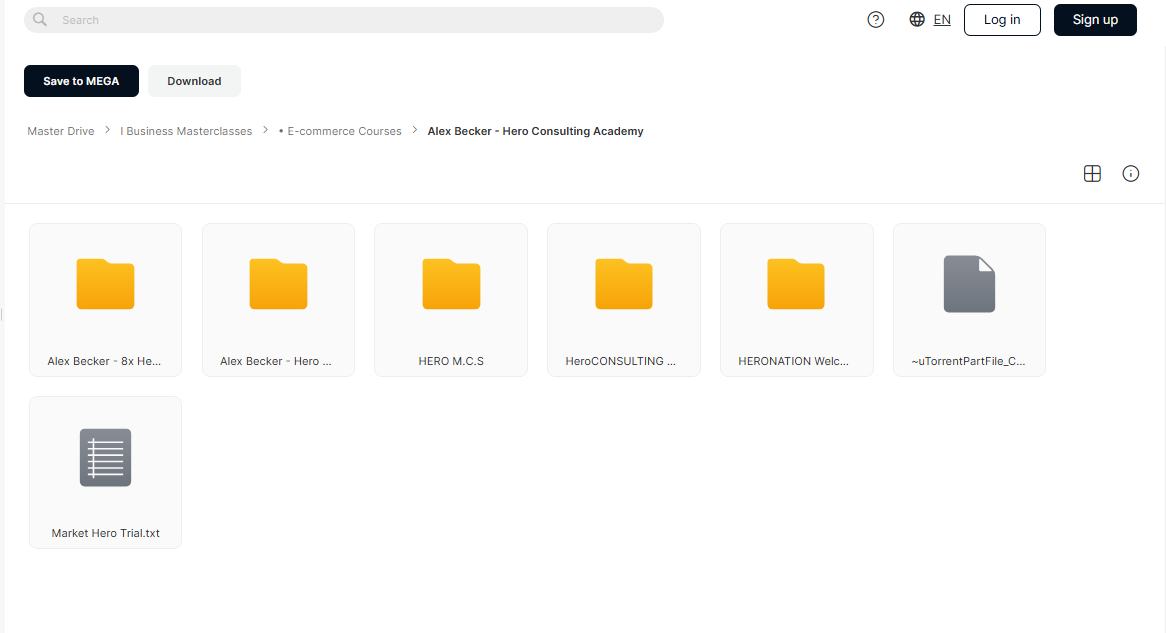Go to I Business Masterclasses breadcrumb
The width and height of the screenshot is (1166, 633).
click(186, 131)
